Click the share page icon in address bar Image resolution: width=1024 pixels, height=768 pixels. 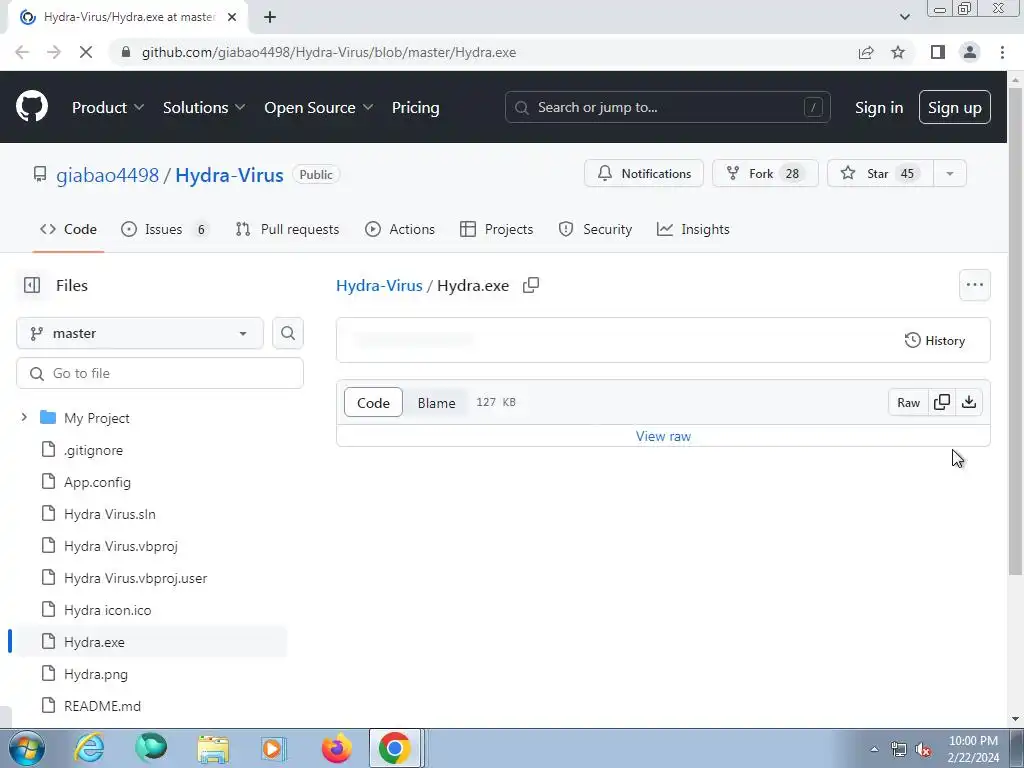point(866,52)
